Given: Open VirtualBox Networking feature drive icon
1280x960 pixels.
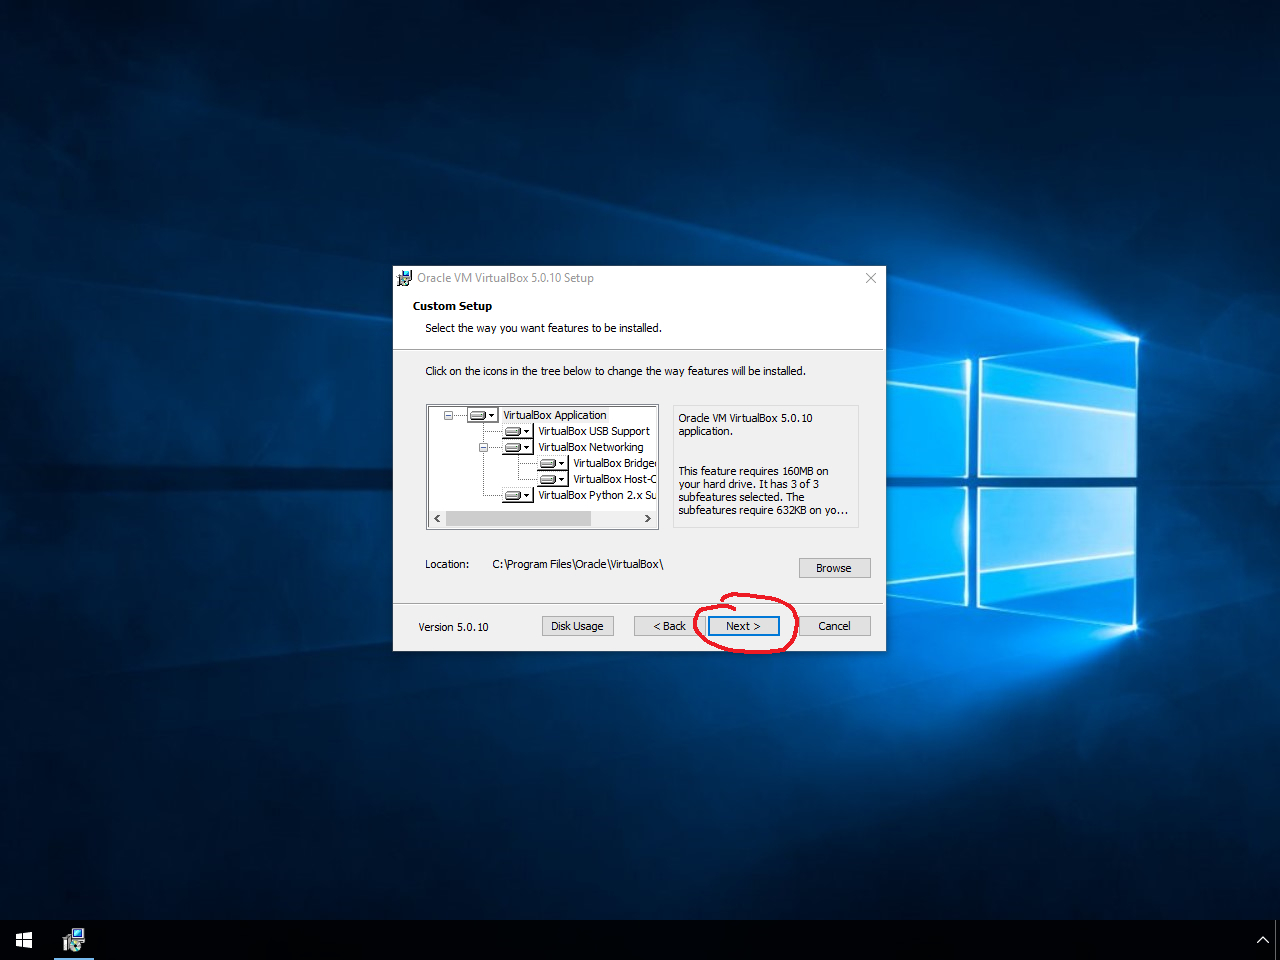Looking at the screenshot, I should (x=517, y=447).
